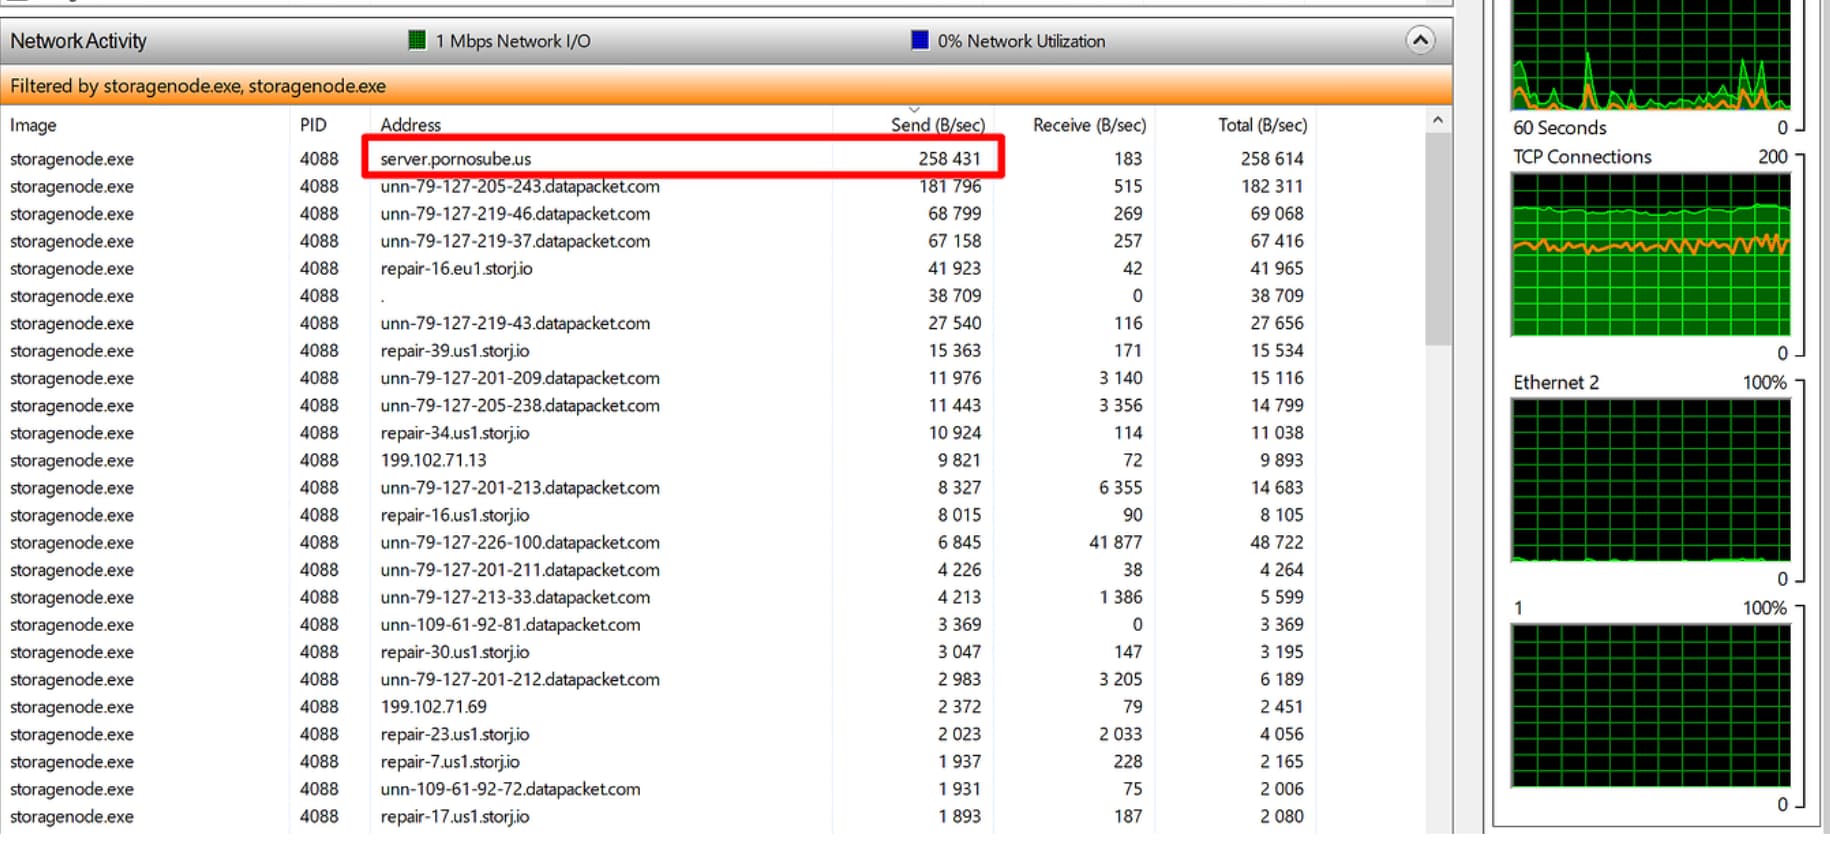Viewport: 1830px width, 842px height.
Task: Click the Receive value 6 355
Action: pyautogui.click(x=1120, y=487)
